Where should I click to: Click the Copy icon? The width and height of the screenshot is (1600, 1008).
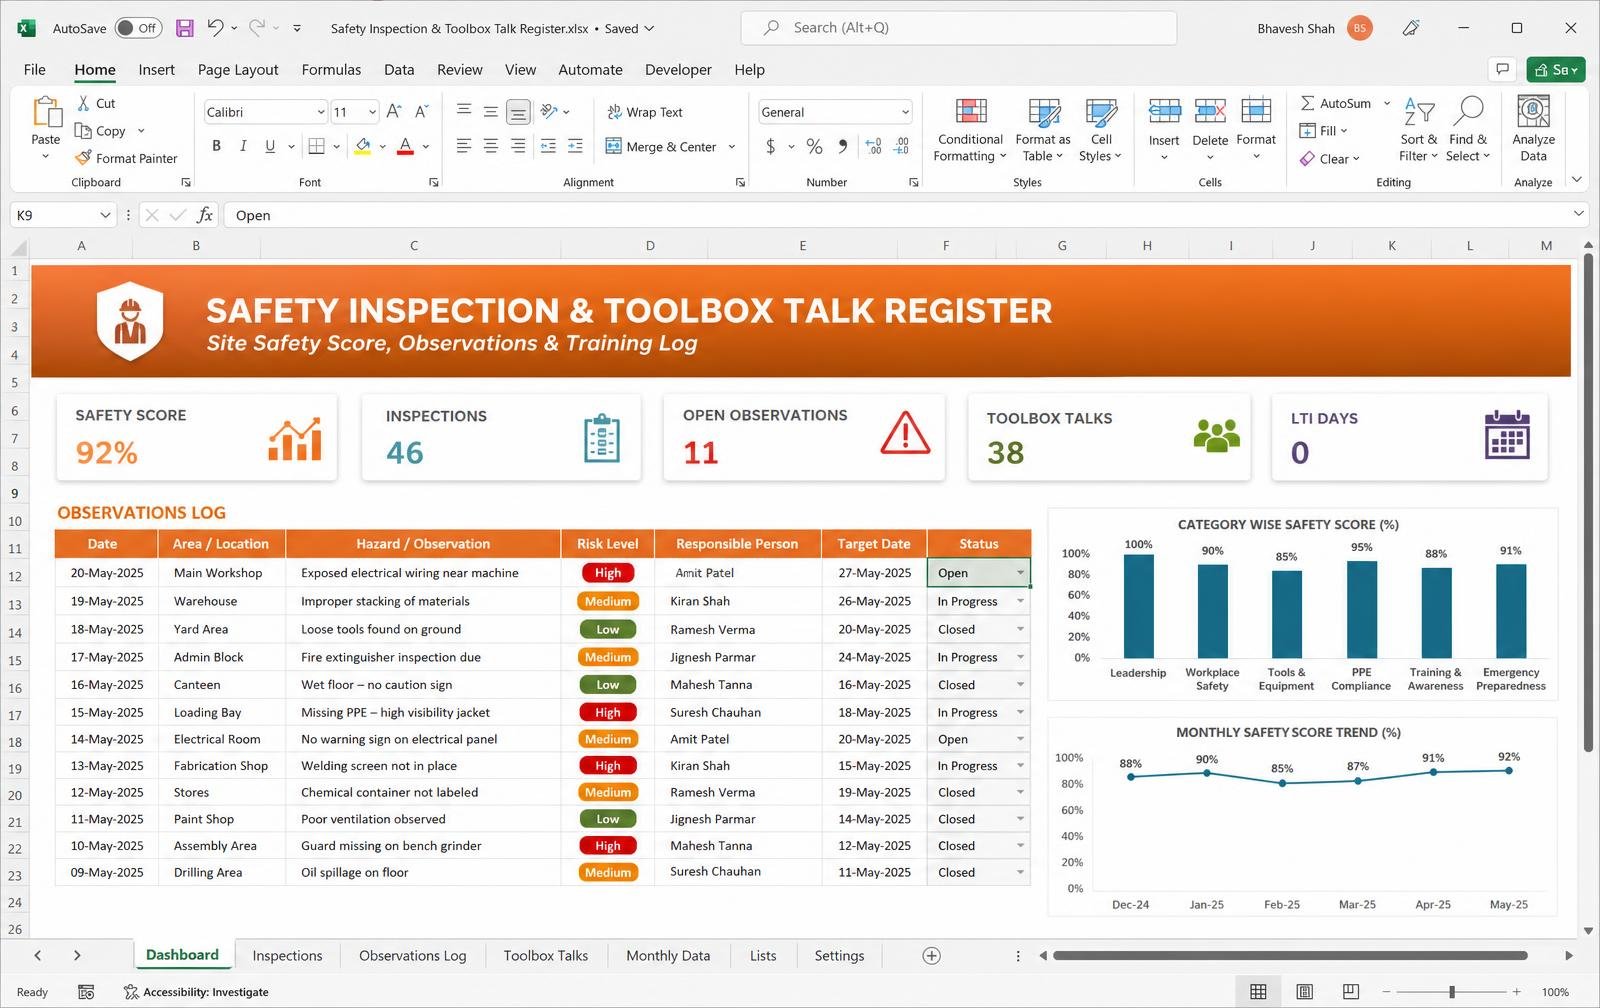(x=84, y=131)
